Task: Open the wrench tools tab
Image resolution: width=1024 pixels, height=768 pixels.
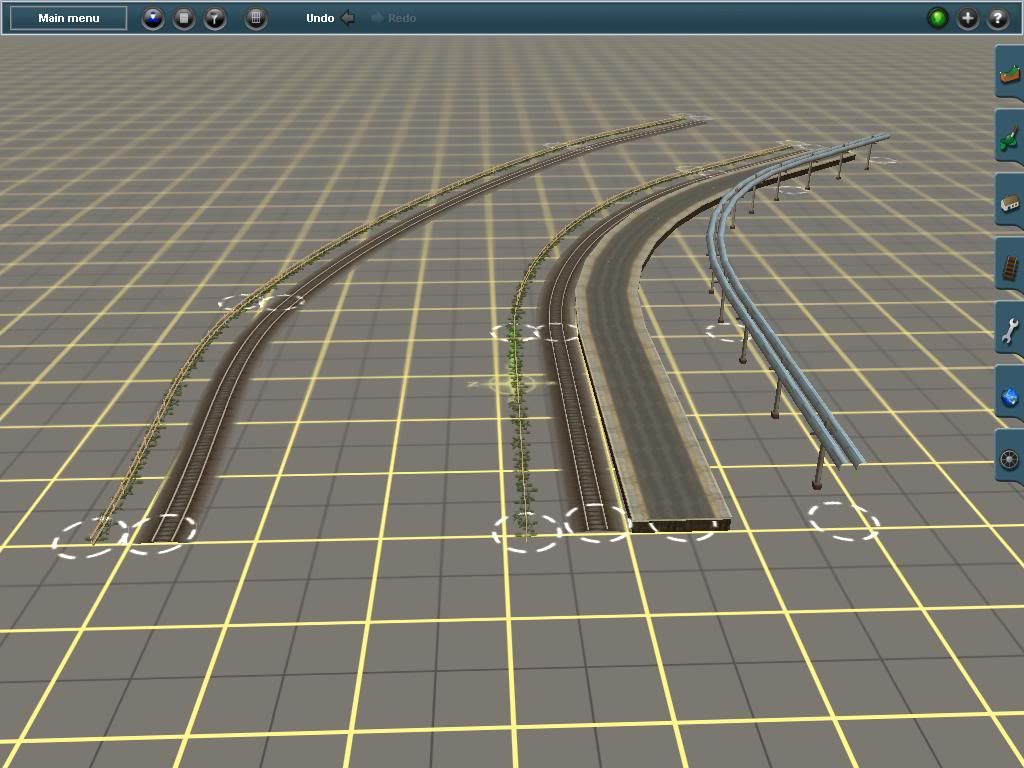Action: (x=1010, y=328)
